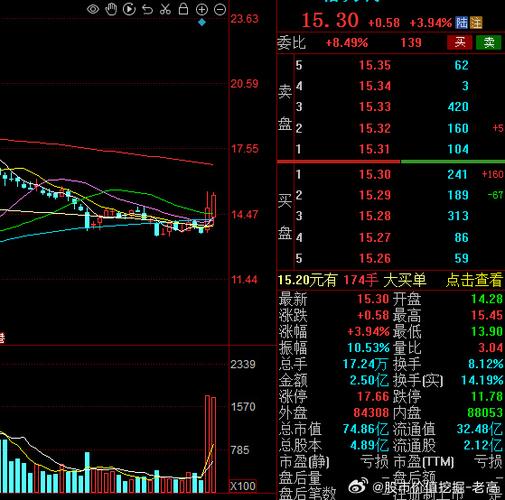Click the latest candlestick on the chart

213,206
